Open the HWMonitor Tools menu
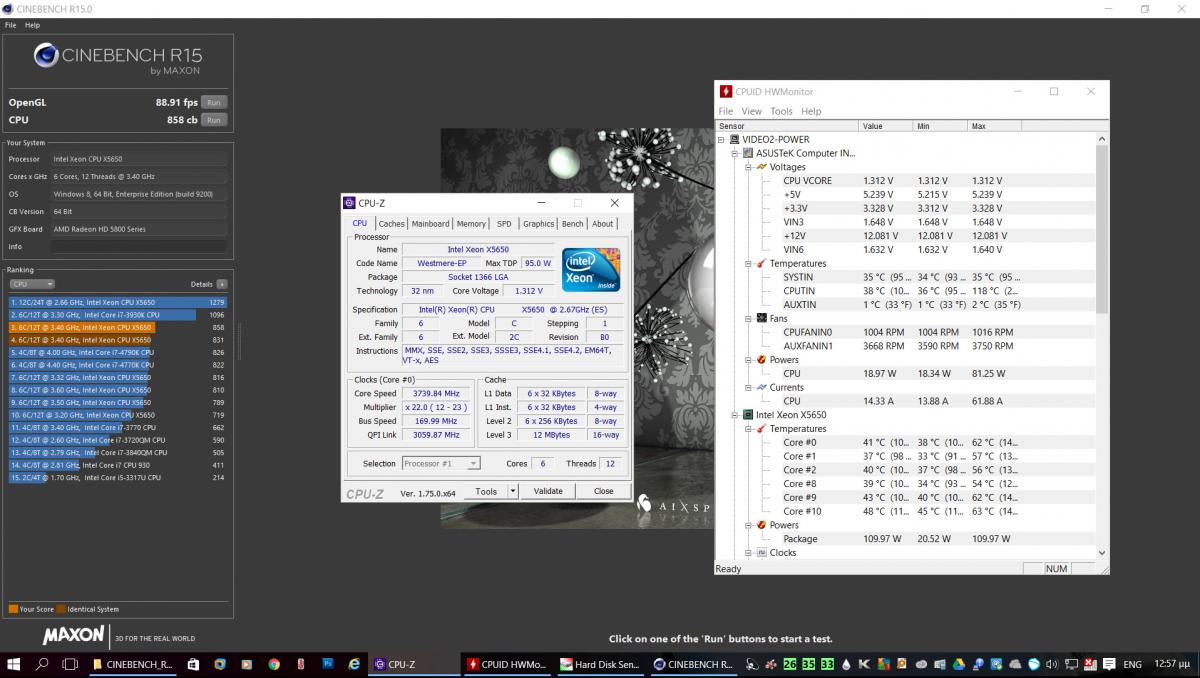 782,111
